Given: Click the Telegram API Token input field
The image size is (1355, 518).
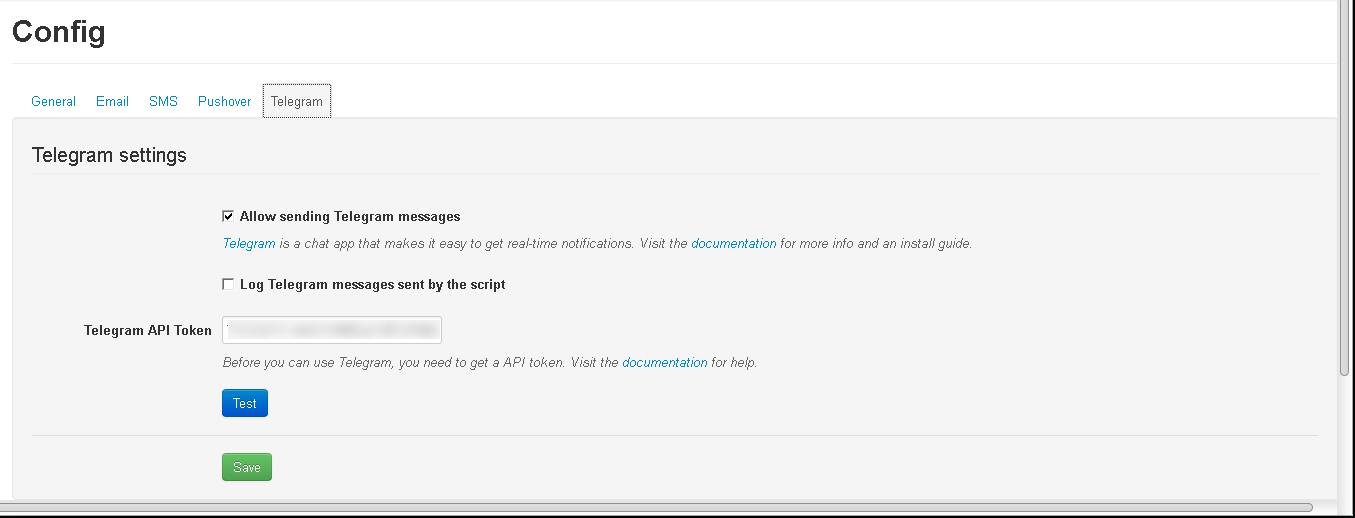Looking at the screenshot, I should [331, 330].
